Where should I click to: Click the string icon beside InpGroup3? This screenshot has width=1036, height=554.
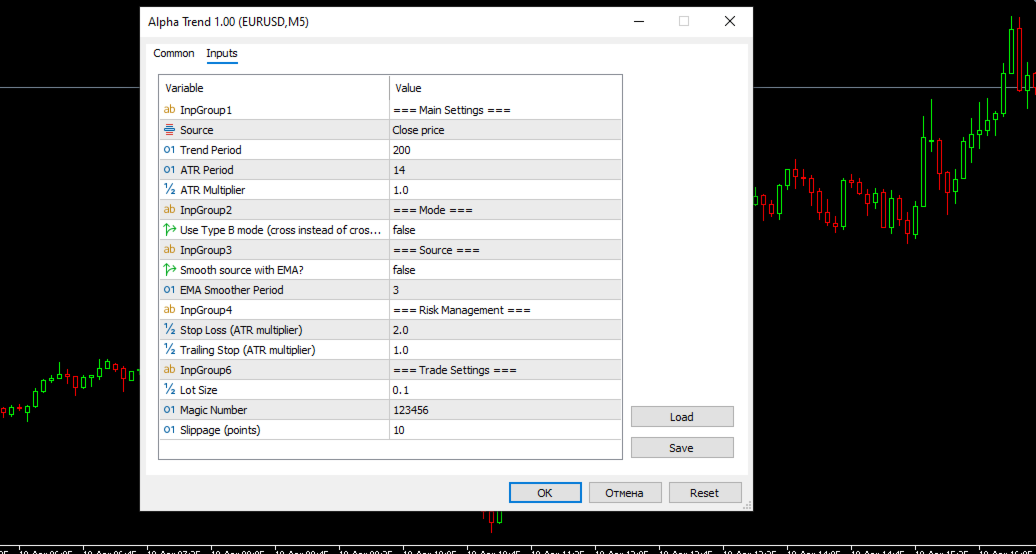pyautogui.click(x=169, y=250)
